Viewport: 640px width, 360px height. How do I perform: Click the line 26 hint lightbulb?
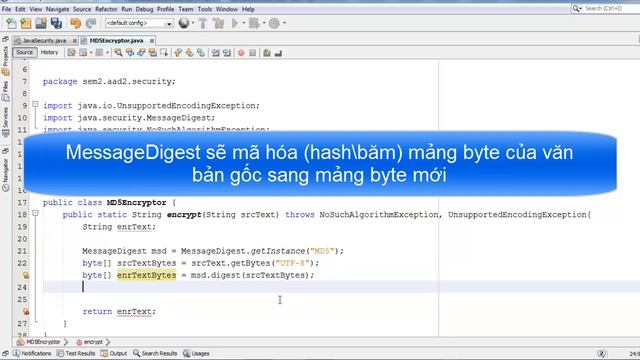tap(26, 311)
